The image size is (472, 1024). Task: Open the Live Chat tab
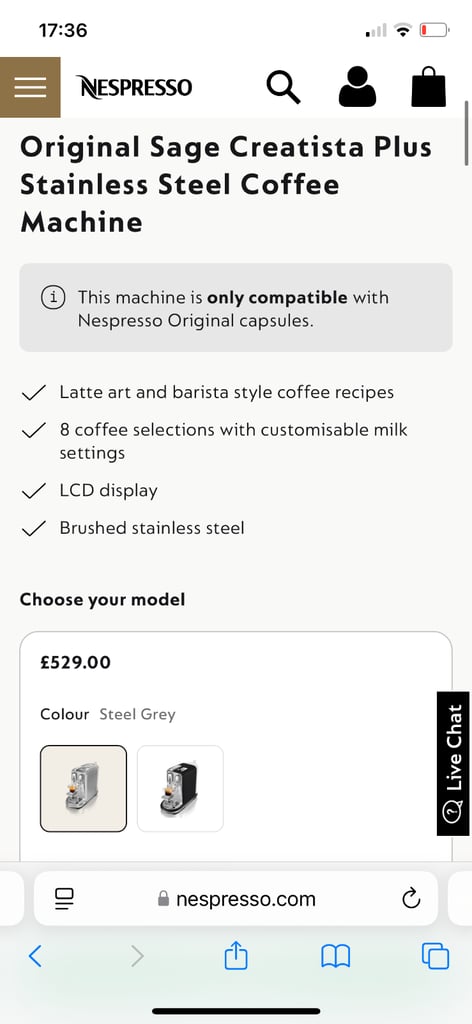[x=454, y=763]
